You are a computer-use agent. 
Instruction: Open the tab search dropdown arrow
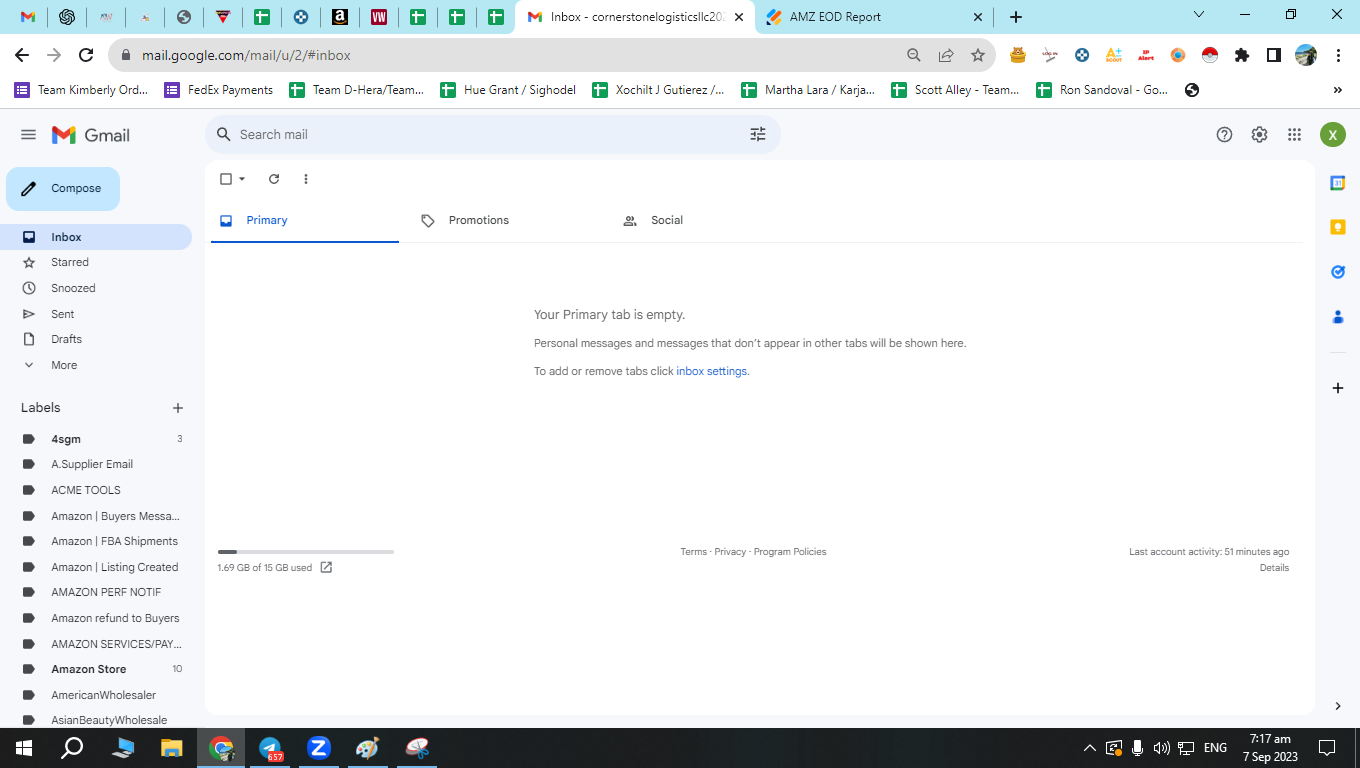click(1199, 15)
